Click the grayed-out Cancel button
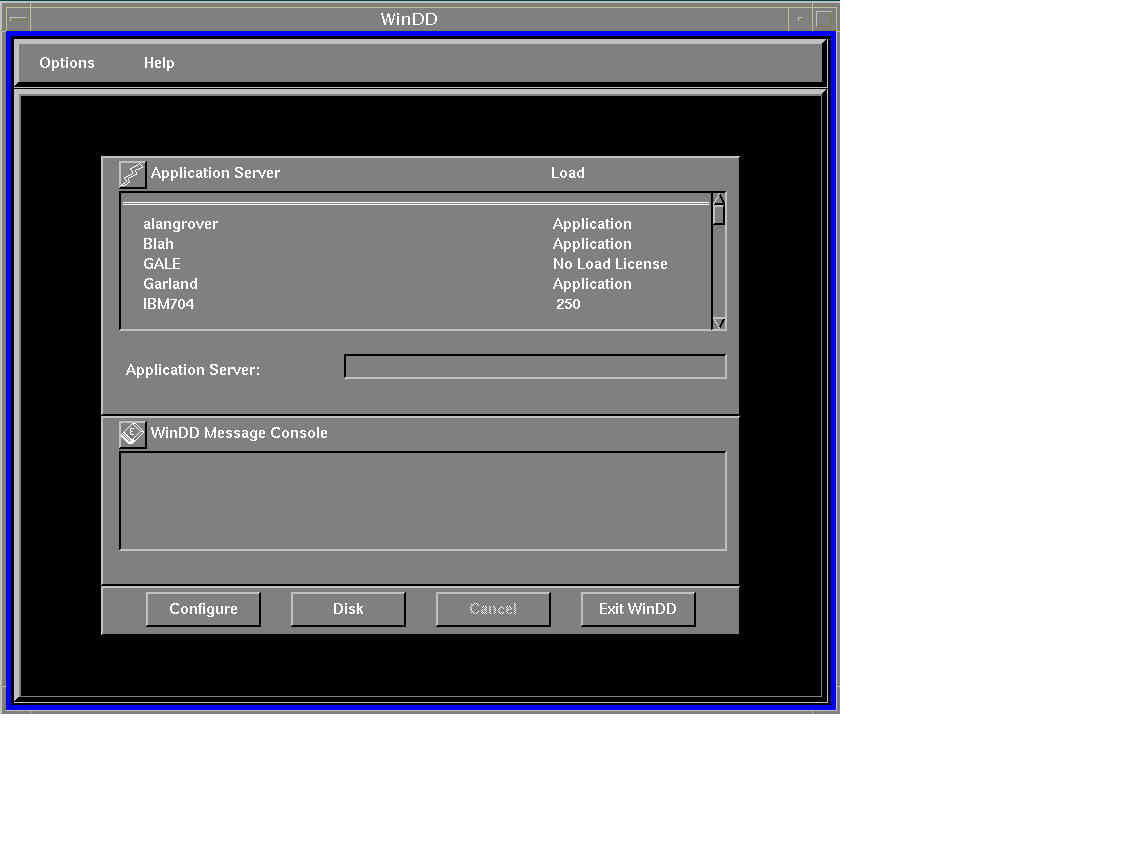Image resolution: width=1133 pixels, height=850 pixels. (493, 609)
